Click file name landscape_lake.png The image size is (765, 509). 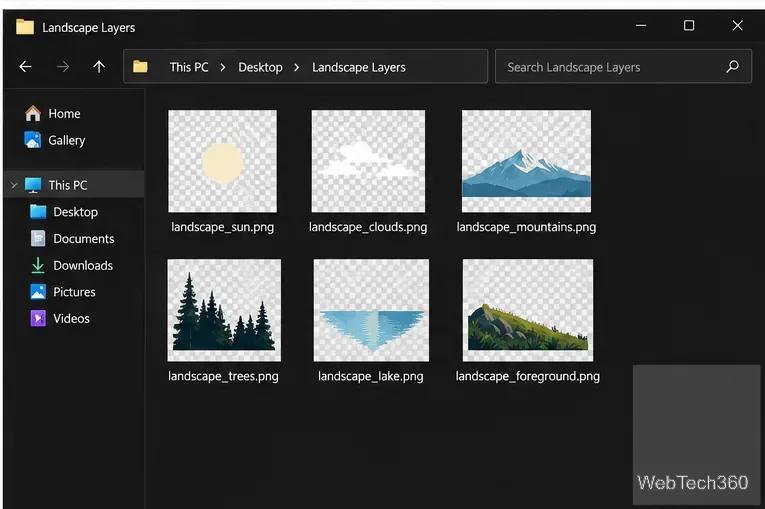click(x=371, y=377)
